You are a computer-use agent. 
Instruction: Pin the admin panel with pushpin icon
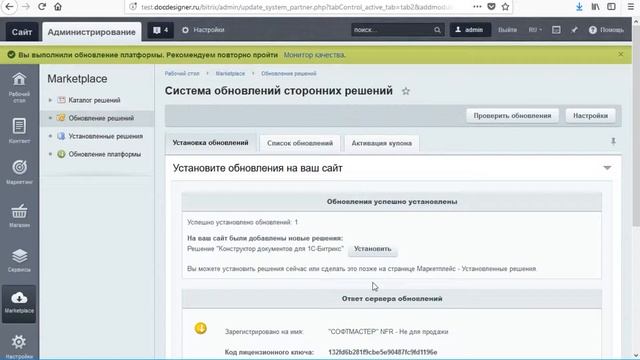pyautogui.click(x=574, y=30)
